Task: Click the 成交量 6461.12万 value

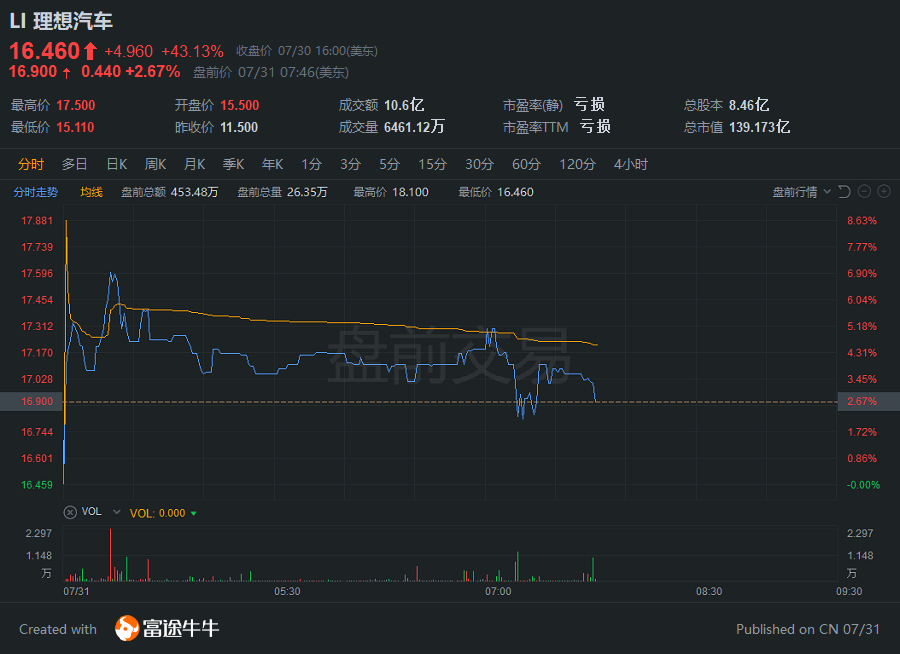Action: coord(414,127)
